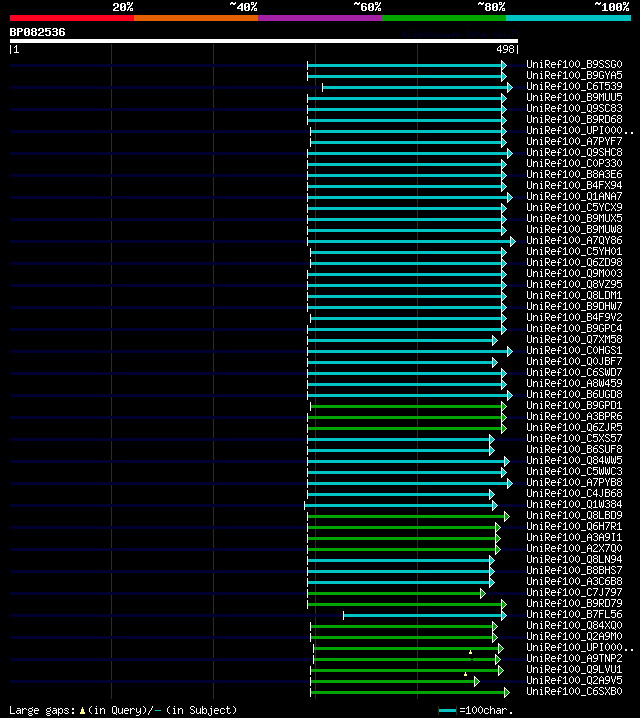
Task: Select the UniRef100_Q0JBF7 label
Action: click(574, 361)
